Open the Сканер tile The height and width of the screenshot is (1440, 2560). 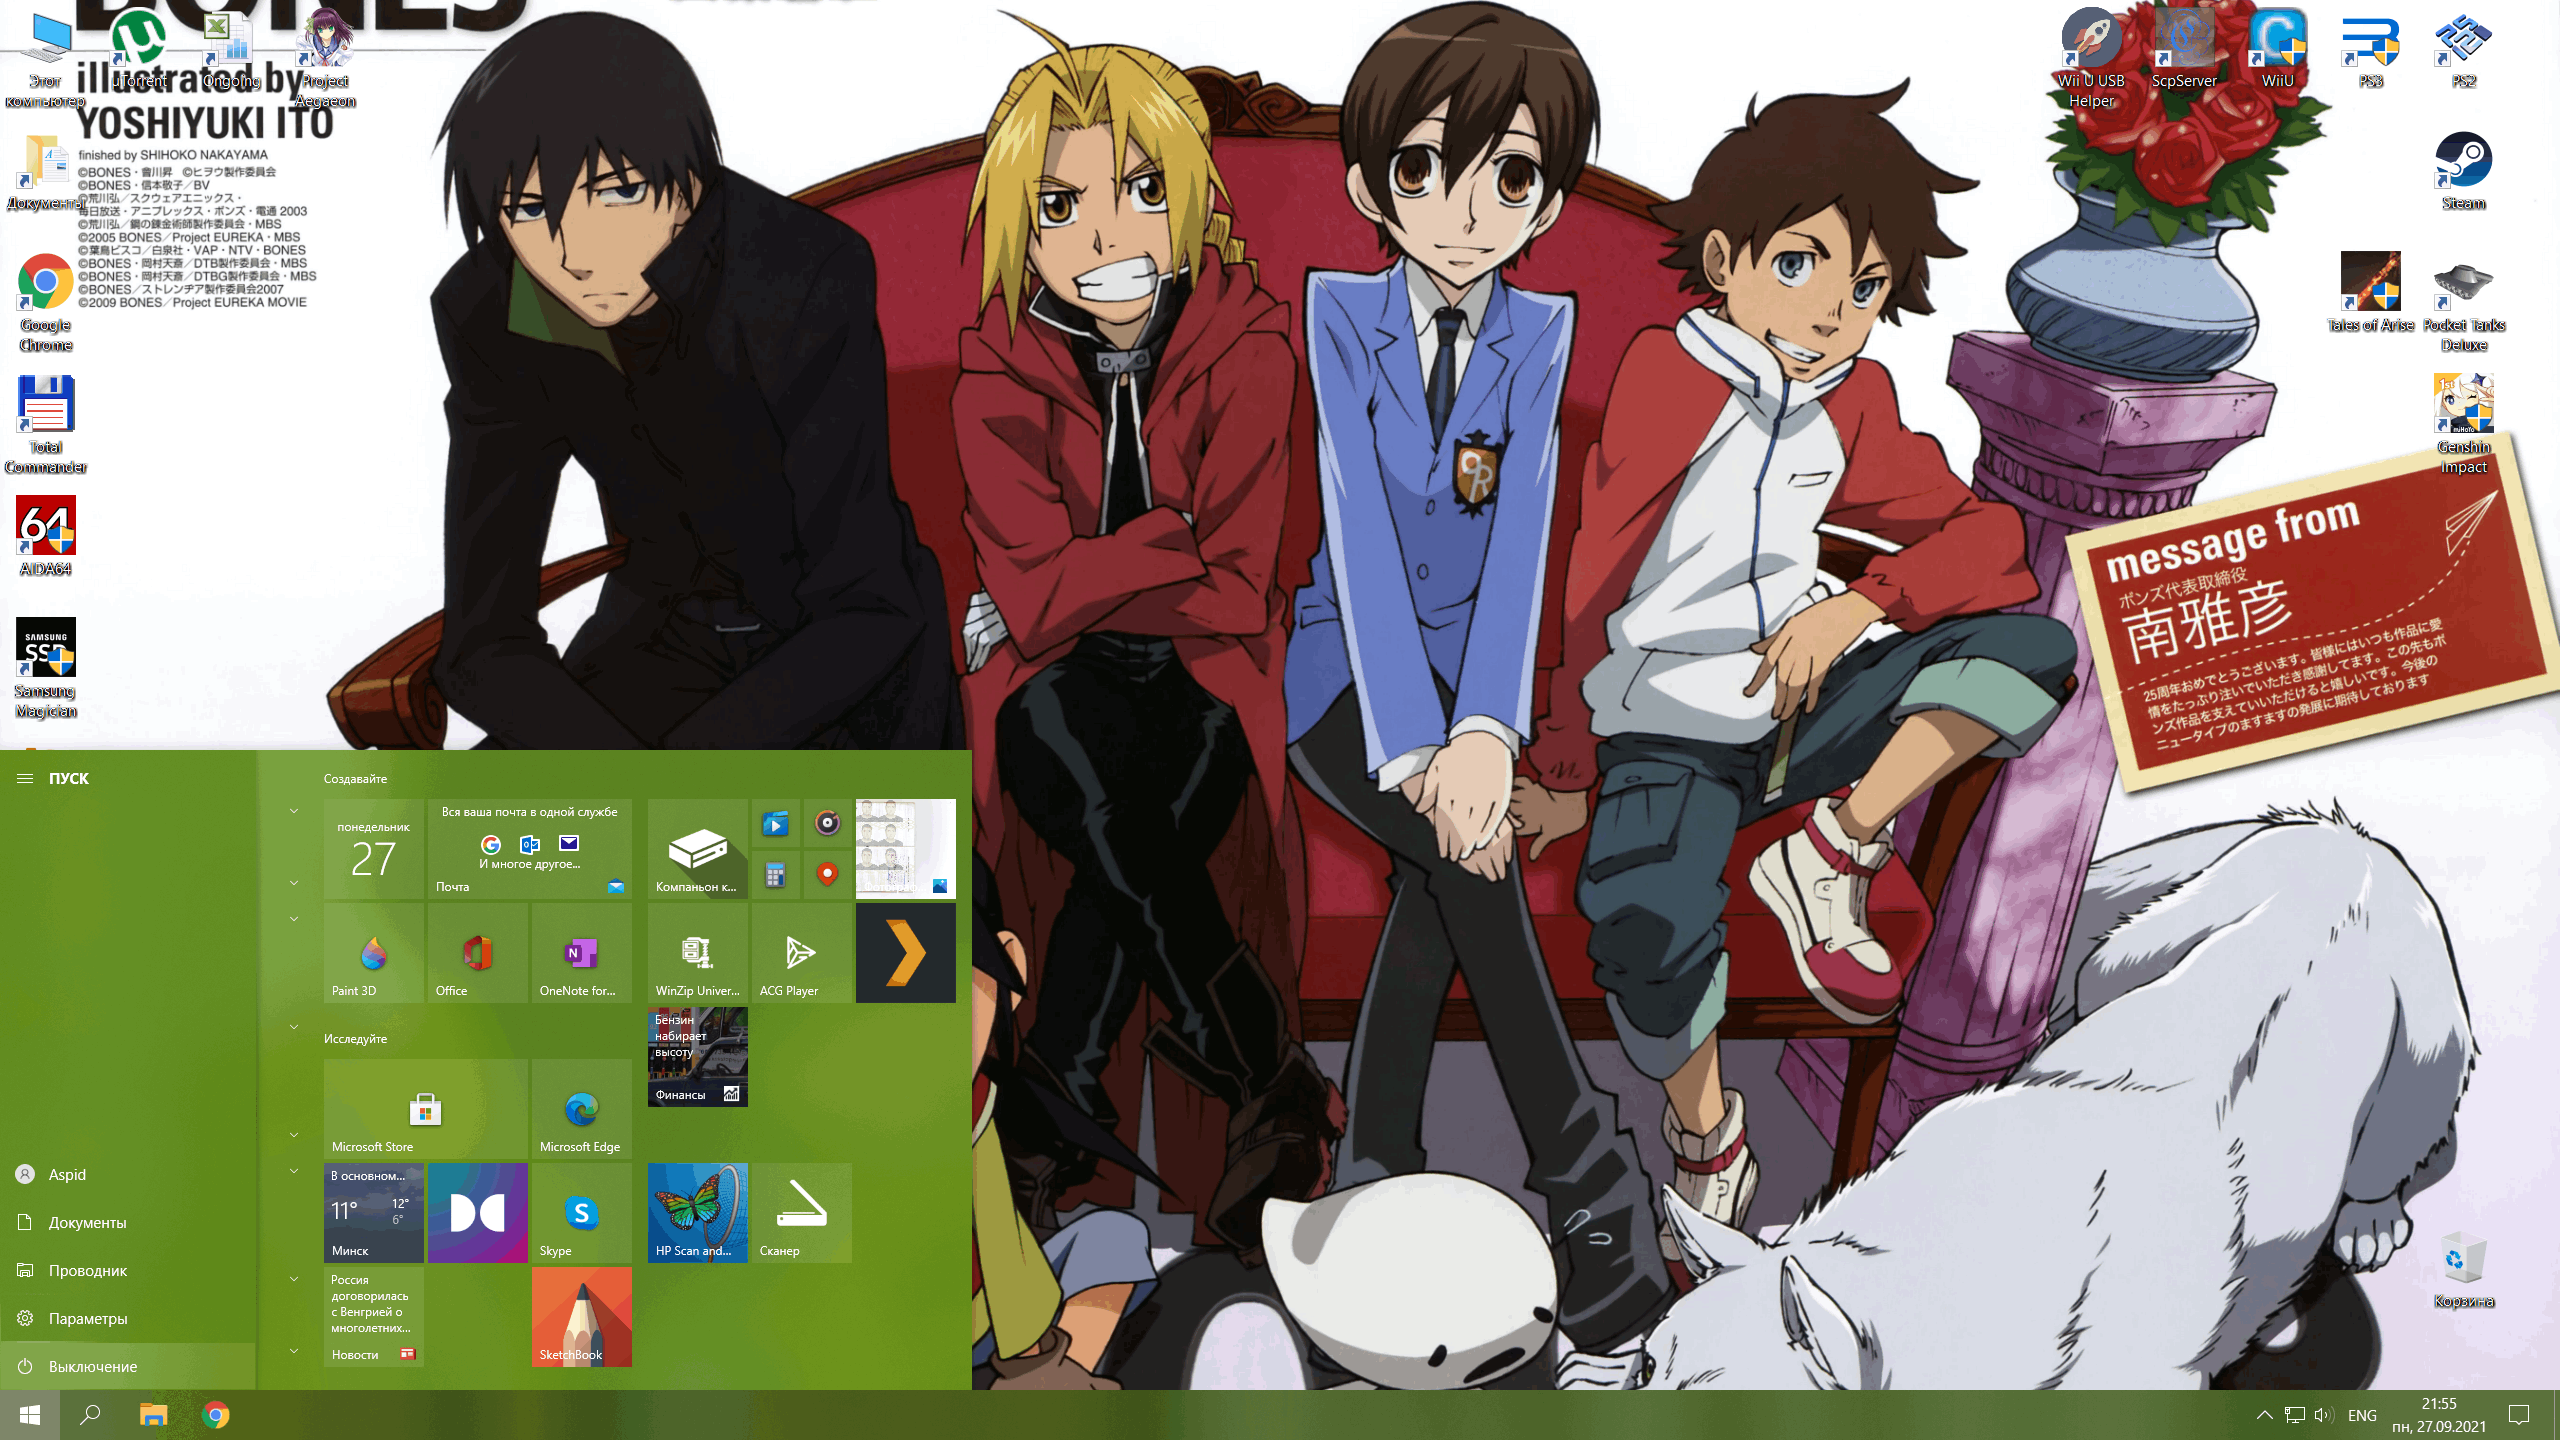802,1213
